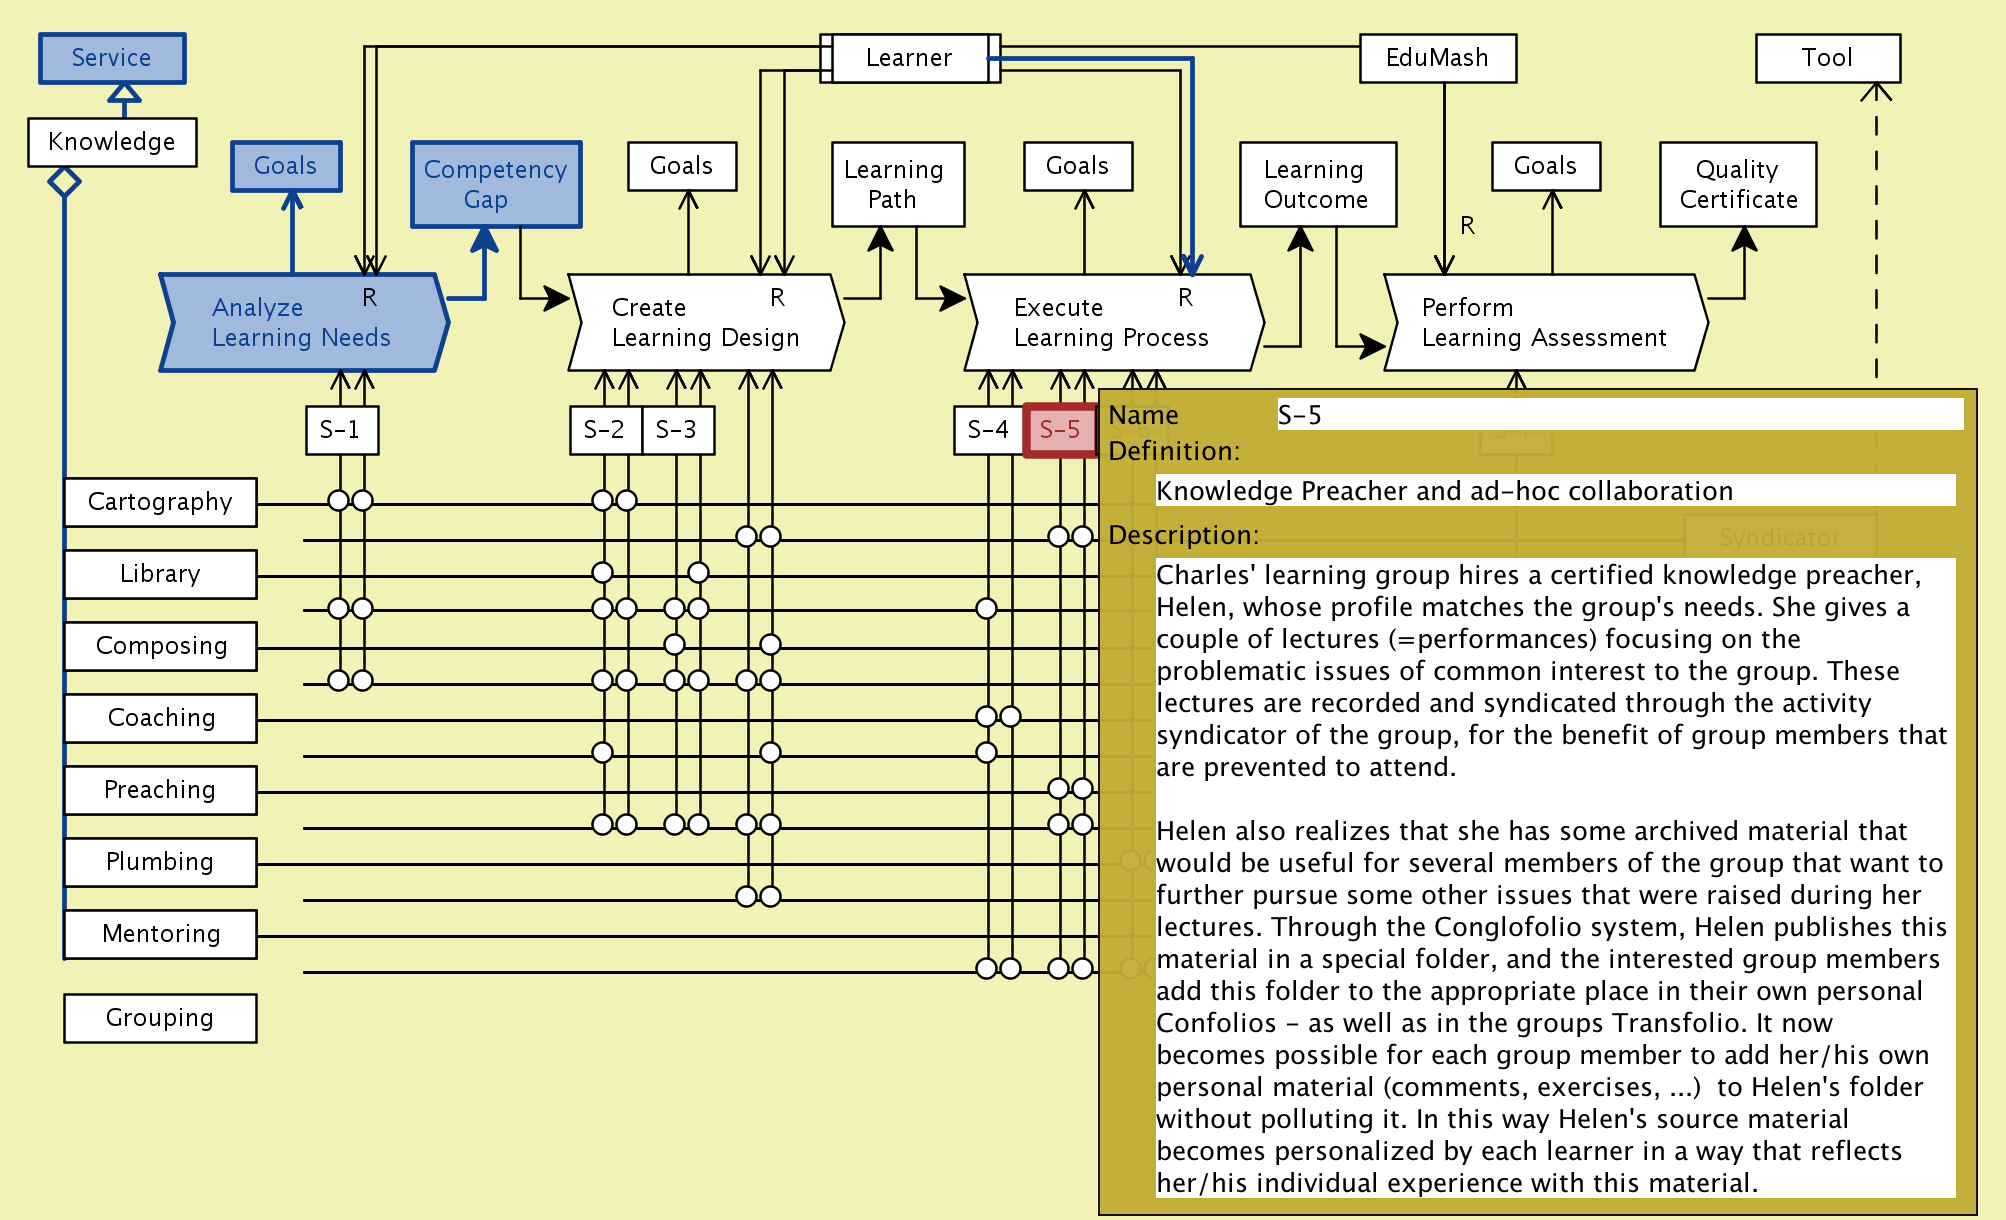Select the Cartography knowledge item
2006x1220 pixels.
coord(160,502)
